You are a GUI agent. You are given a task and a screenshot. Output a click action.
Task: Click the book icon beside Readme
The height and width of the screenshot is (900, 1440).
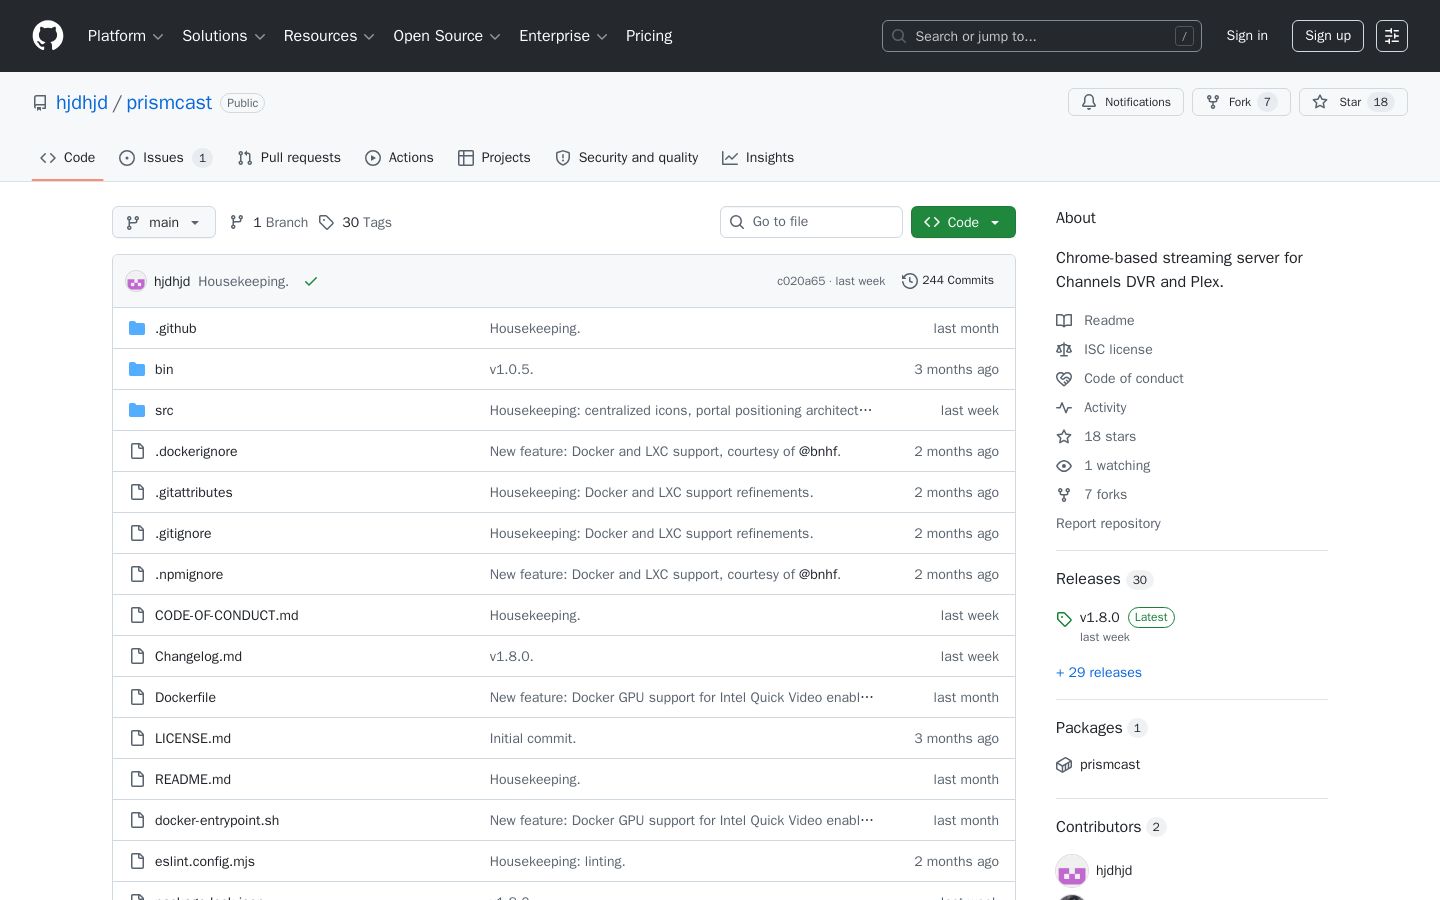tap(1064, 320)
